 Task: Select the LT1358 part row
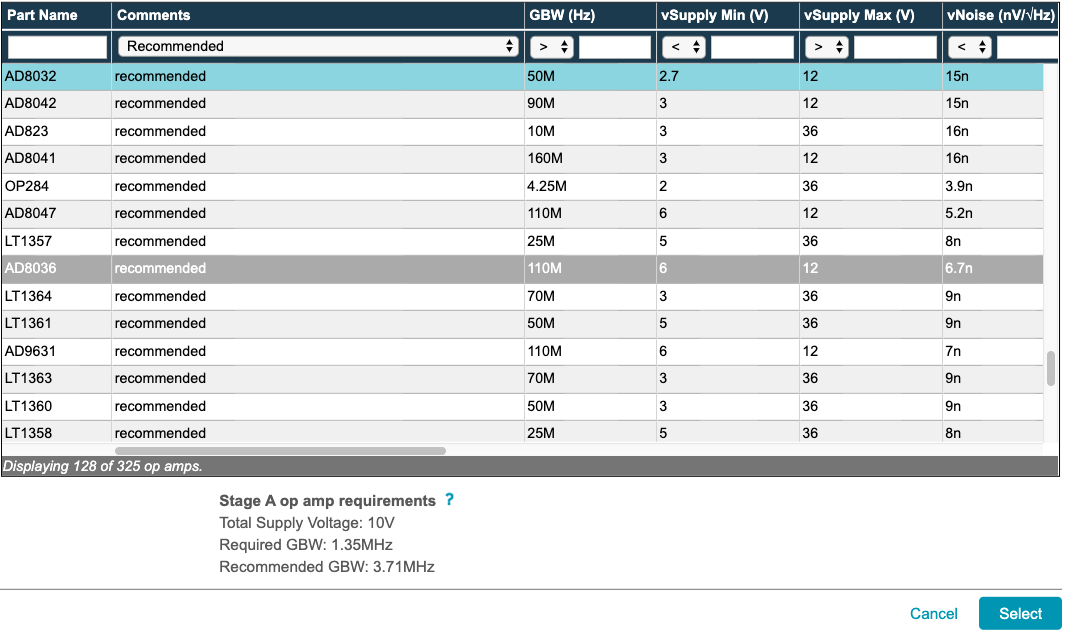click(x=522, y=432)
